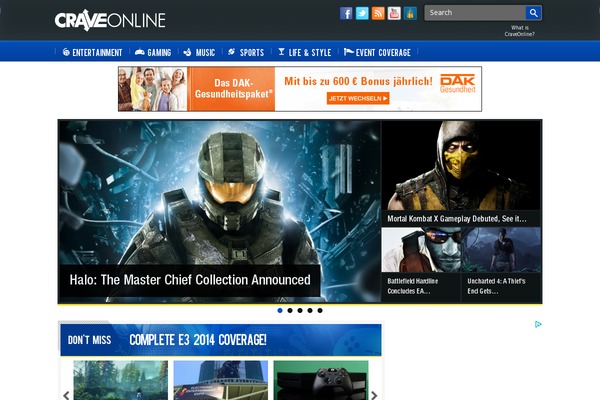Viewport: 600px width, 400px height.
Task: Select the third slider pagination dot
Action: point(300,310)
